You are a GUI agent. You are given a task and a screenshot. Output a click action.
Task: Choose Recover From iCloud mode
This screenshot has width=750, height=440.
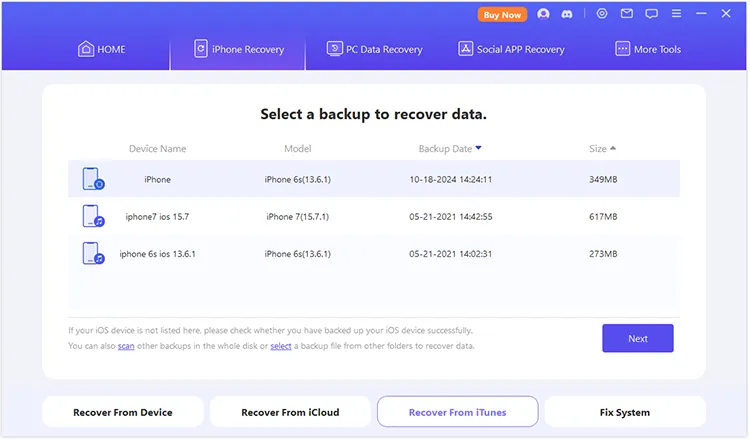[x=290, y=412]
